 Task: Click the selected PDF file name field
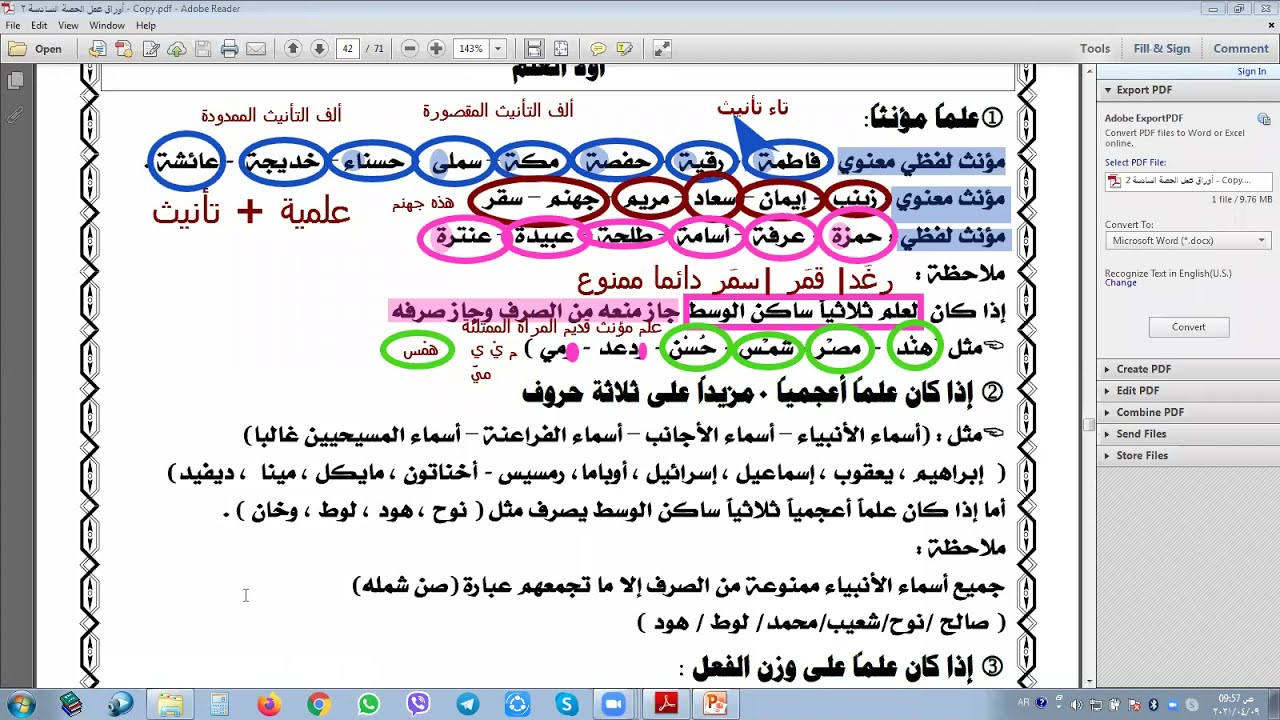(1188, 181)
